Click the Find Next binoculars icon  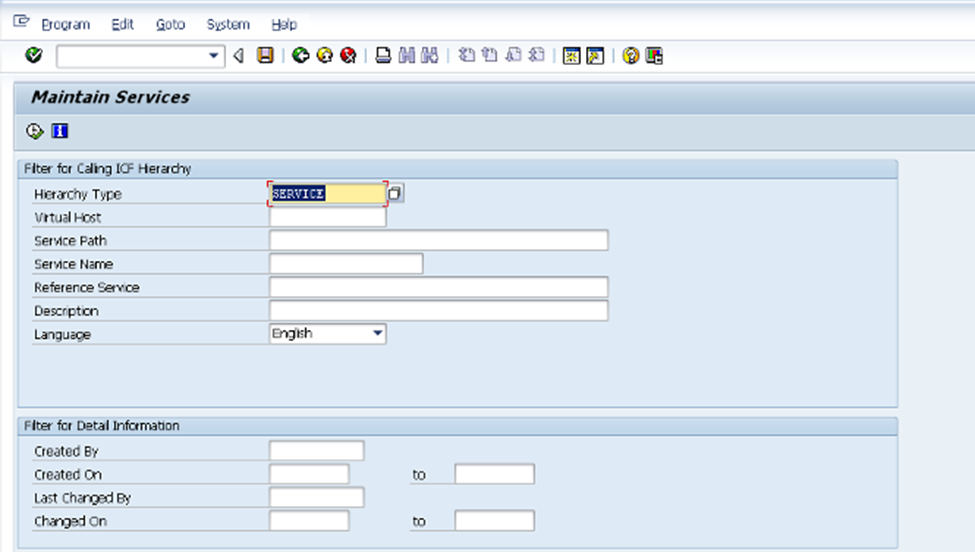430,55
